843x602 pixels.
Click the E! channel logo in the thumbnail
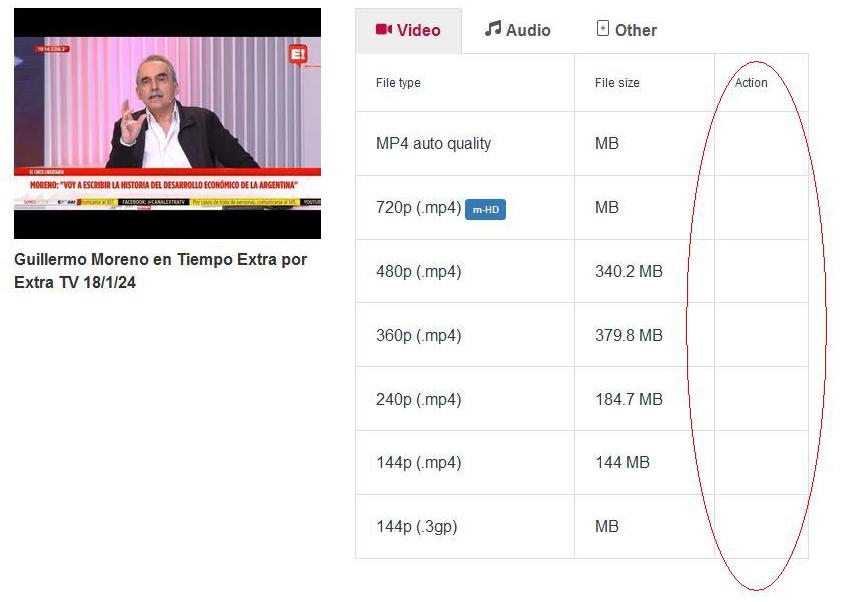coord(298,55)
